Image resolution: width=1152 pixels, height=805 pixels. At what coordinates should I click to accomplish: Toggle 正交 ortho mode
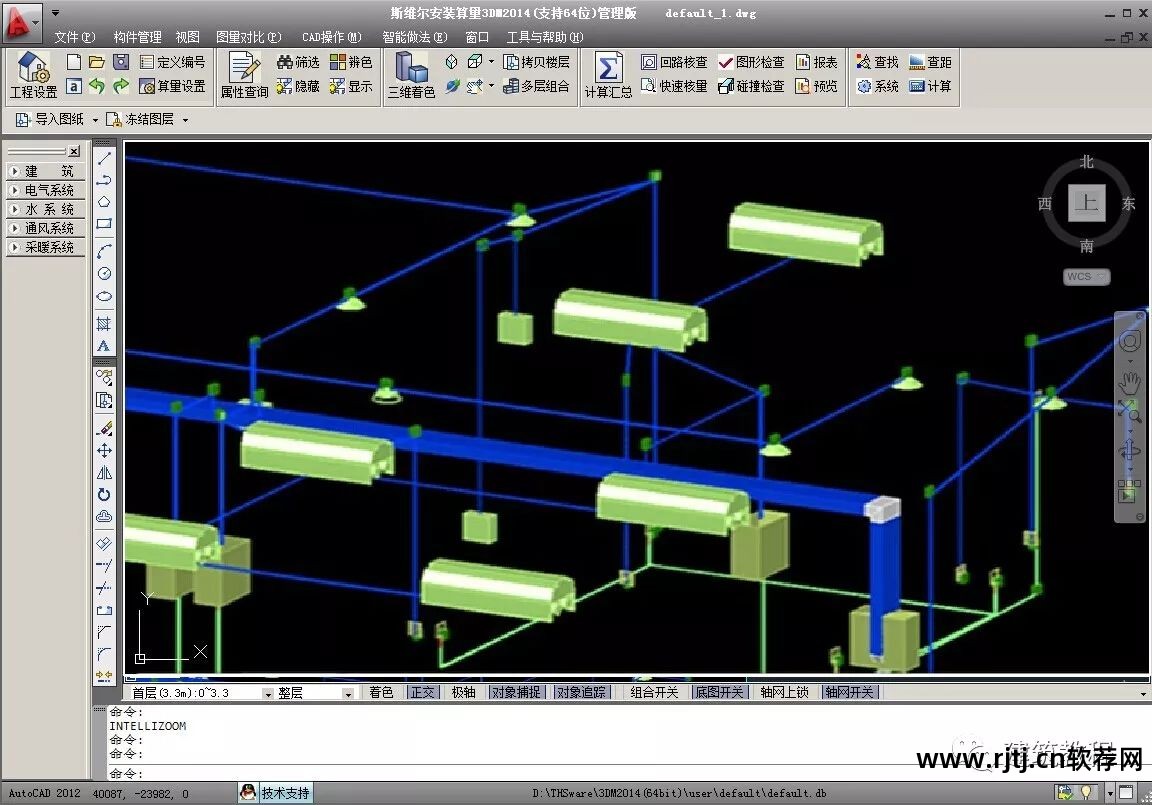(422, 693)
